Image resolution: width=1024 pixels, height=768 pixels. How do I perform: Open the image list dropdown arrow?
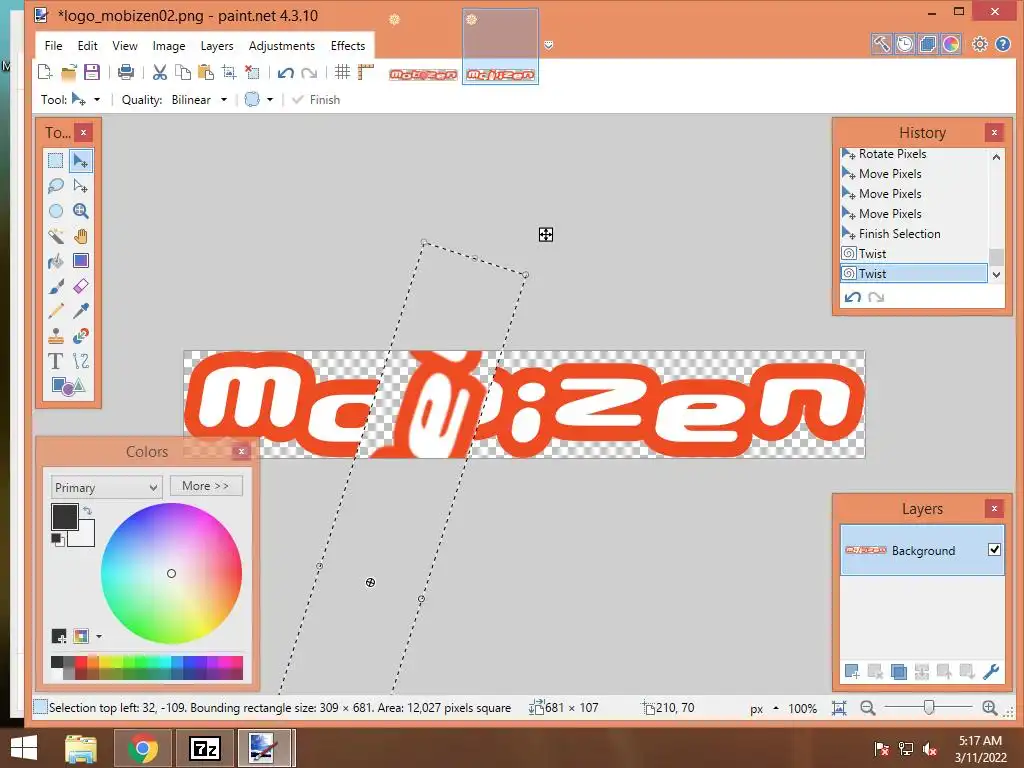click(549, 44)
